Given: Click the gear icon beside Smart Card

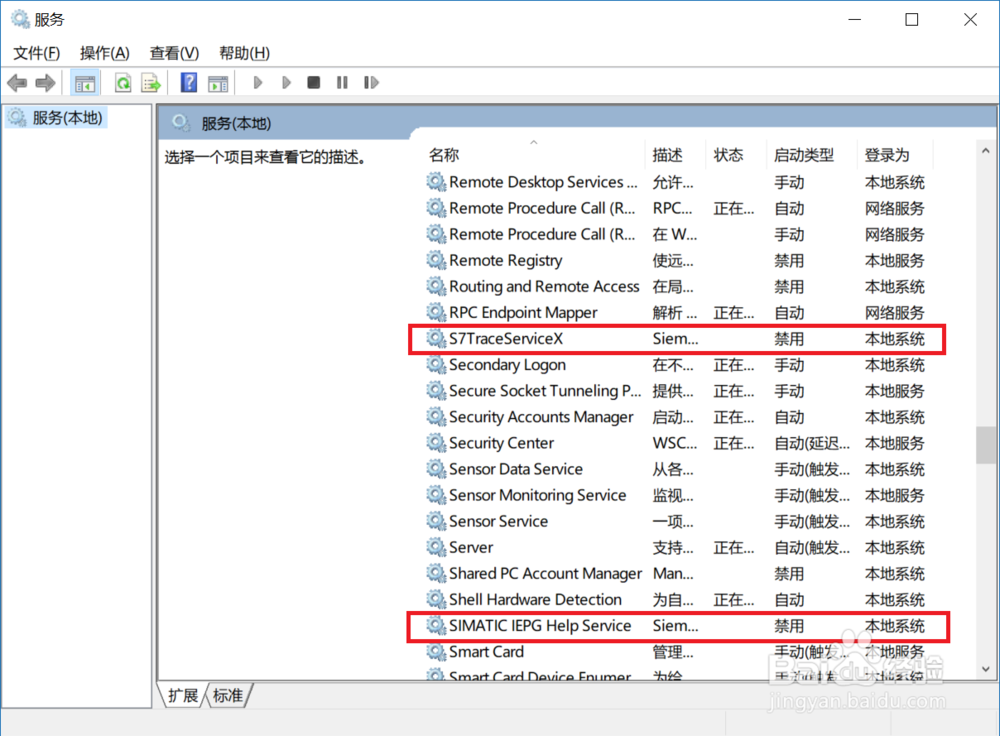Looking at the screenshot, I should coord(436,652).
